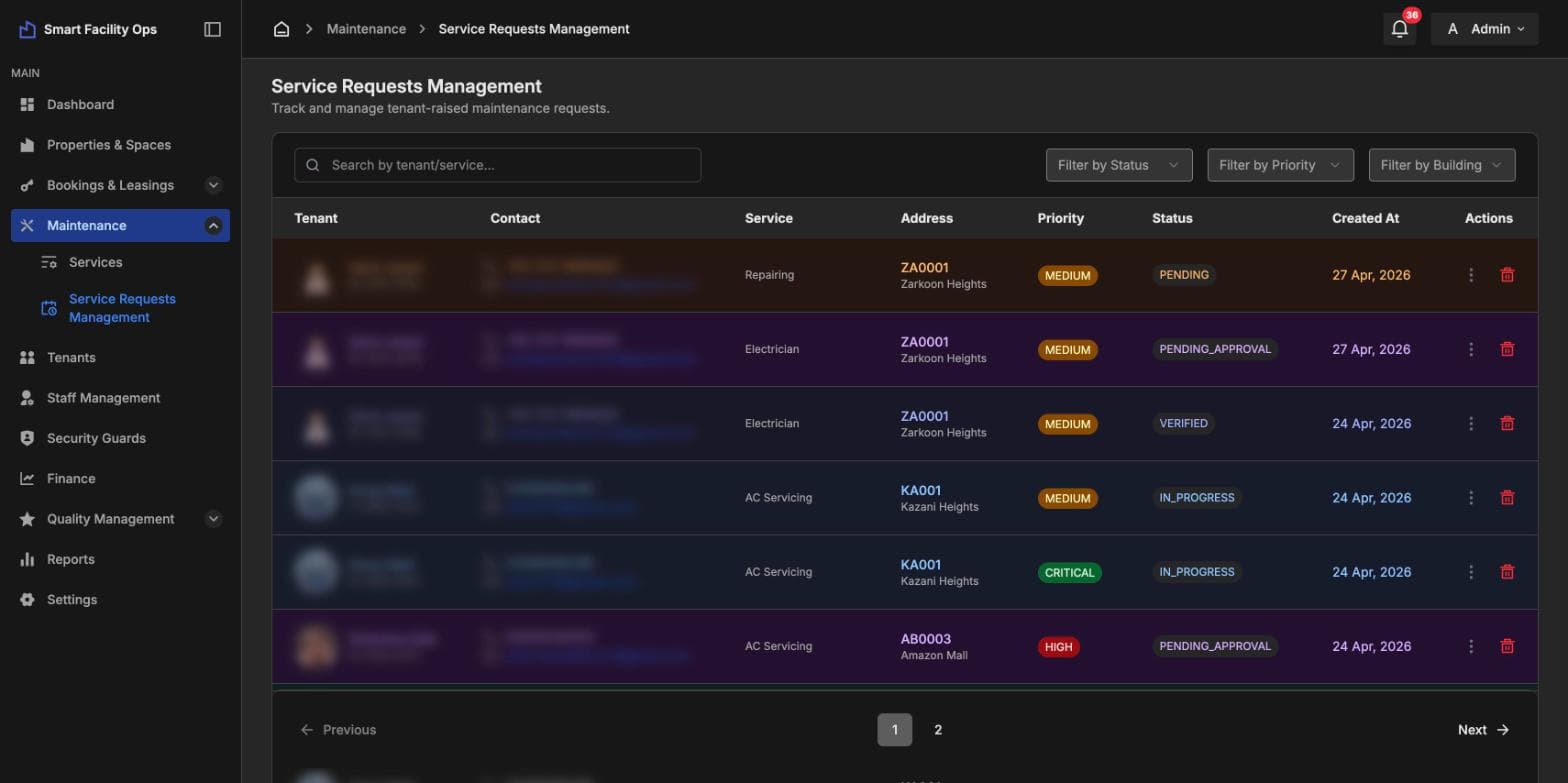Click the VERIFIED status badge
Screen dimensions: 1568x783
[x=1184, y=424]
